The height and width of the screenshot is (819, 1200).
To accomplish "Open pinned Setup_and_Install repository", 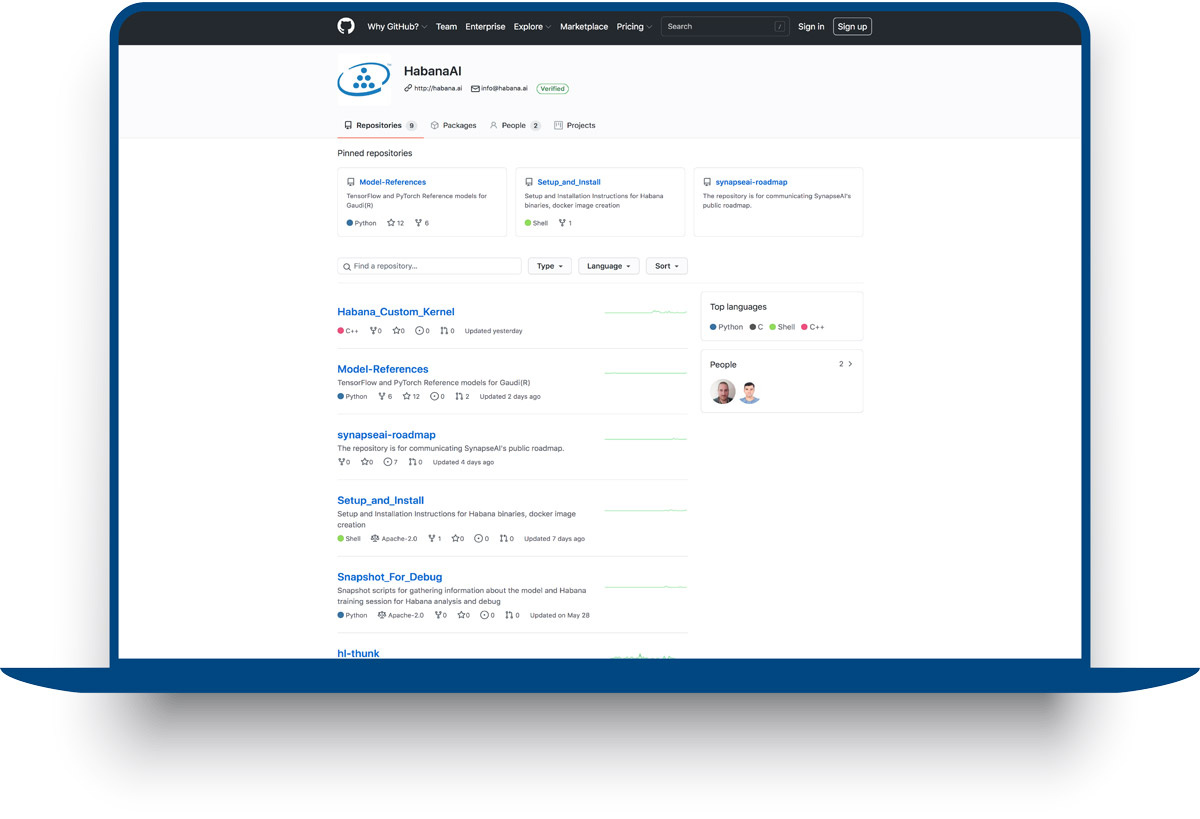I will point(569,182).
